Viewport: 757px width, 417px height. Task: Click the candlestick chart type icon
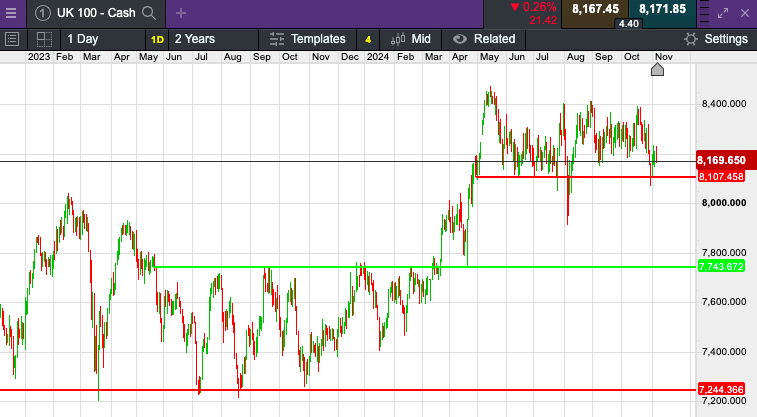(398, 39)
